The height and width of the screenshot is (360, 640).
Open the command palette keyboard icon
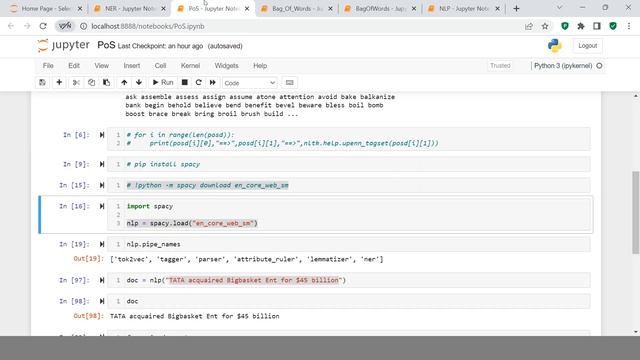click(289, 82)
